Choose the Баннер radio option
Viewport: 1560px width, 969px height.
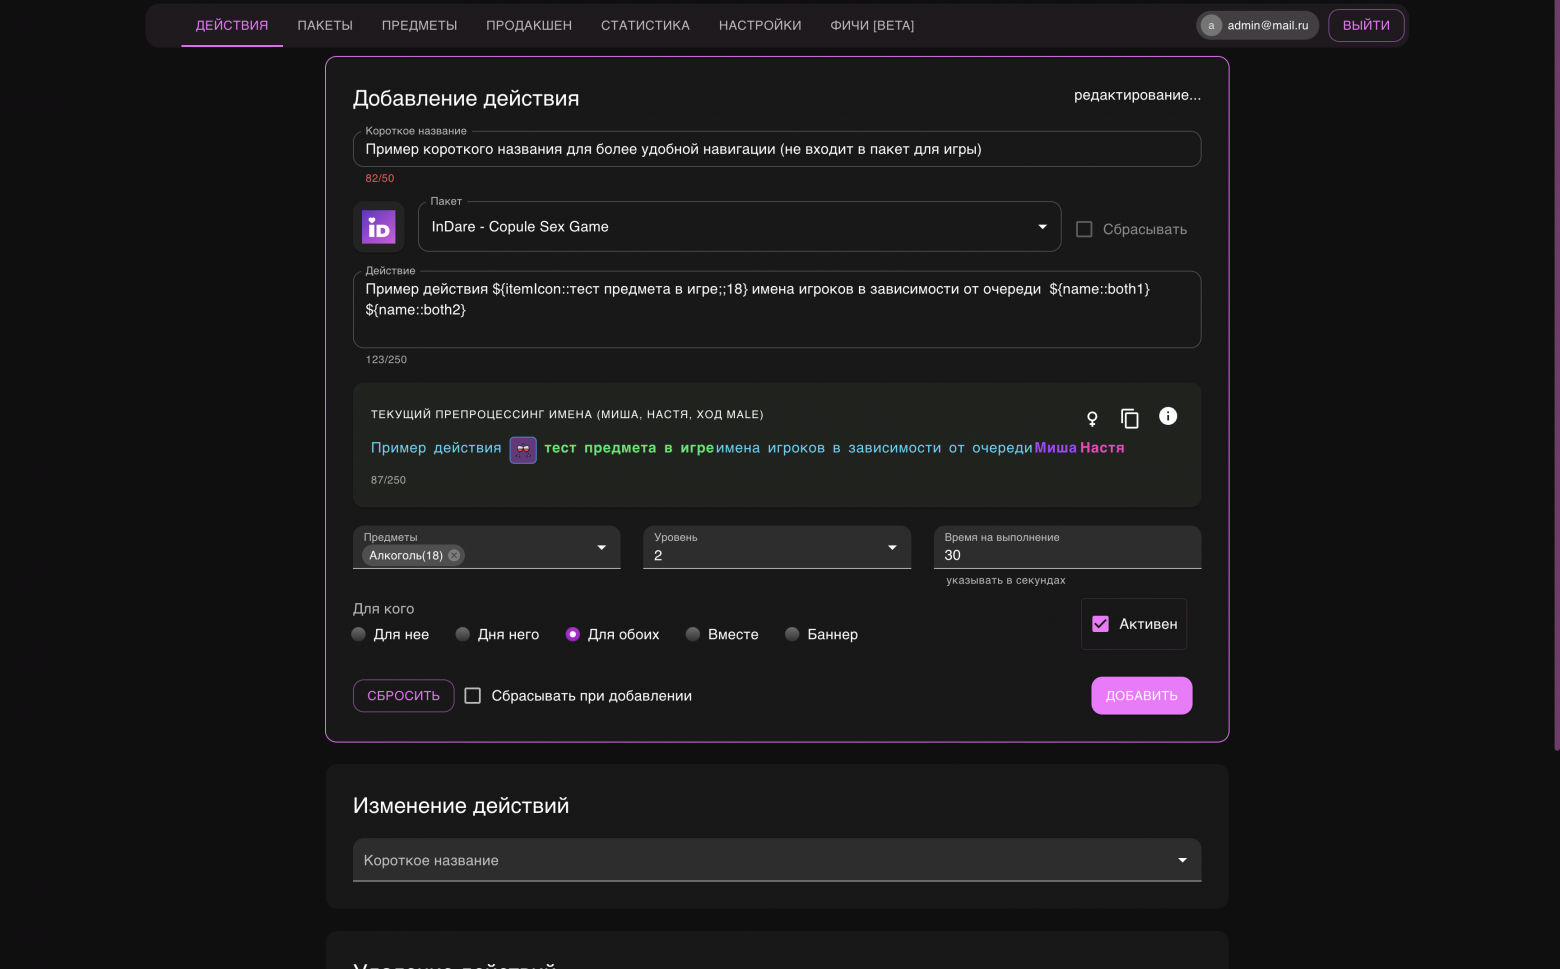[793, 634]
